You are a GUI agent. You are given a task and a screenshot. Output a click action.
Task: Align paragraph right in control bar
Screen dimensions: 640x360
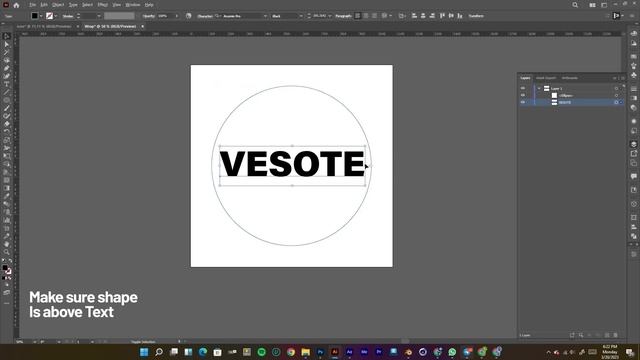(374, 16)
